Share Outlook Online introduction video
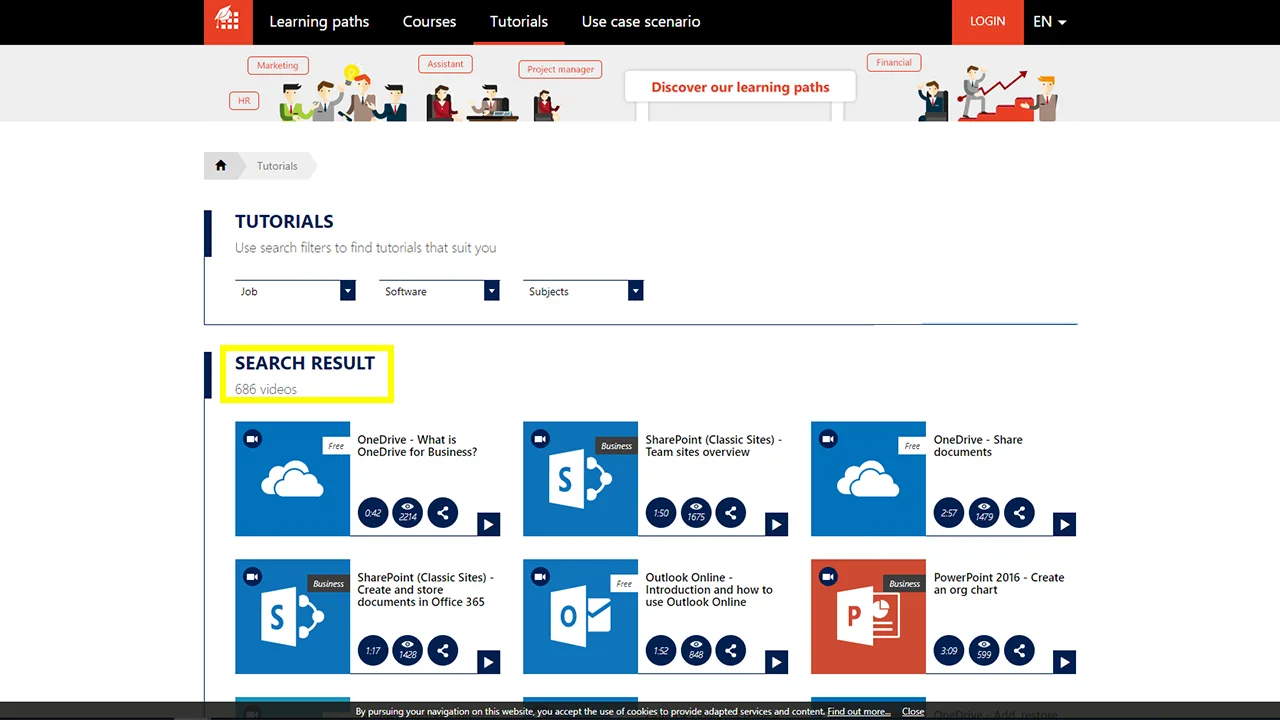1280x720 pixels. [730, 651]
